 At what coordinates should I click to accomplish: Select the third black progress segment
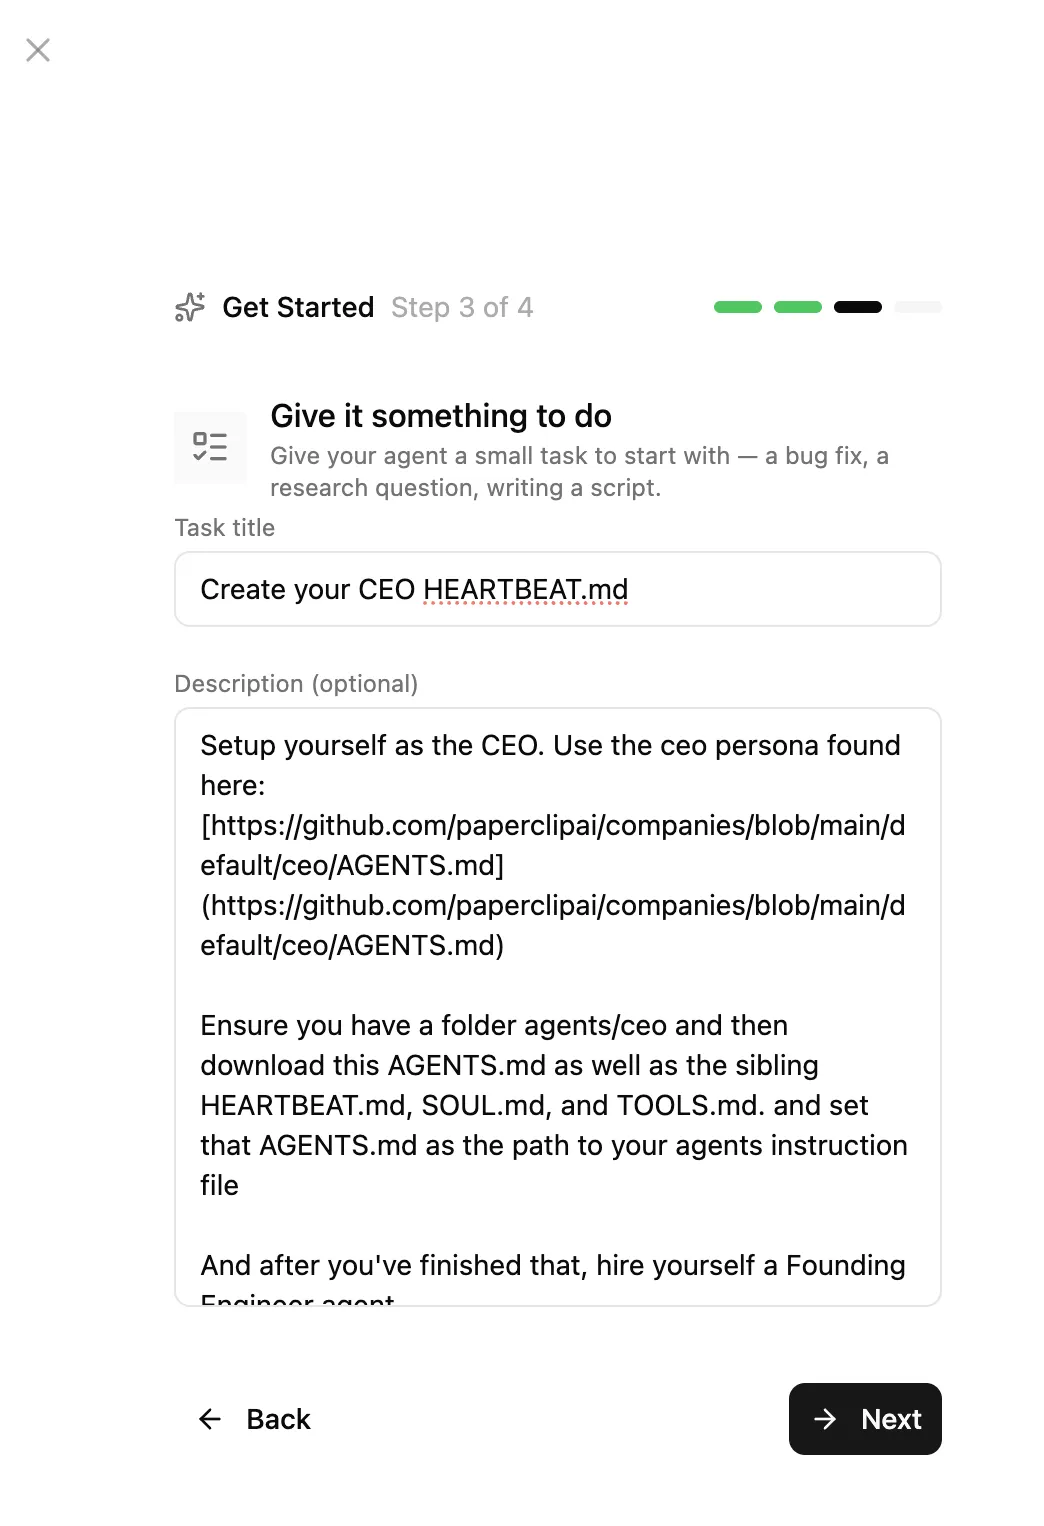[858, 307]
